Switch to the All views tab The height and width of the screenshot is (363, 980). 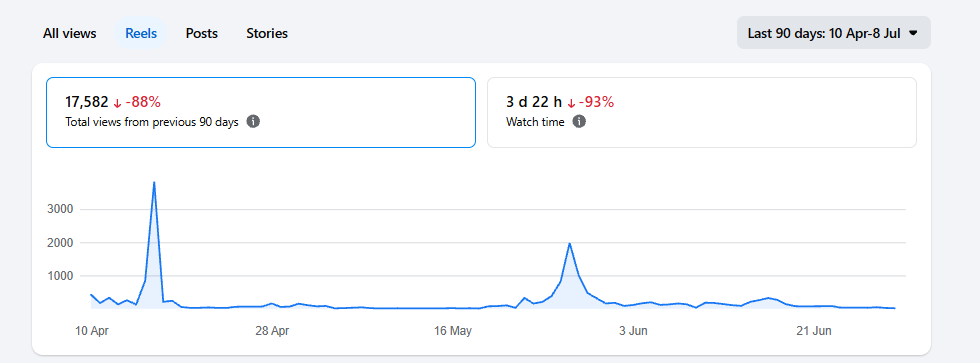click(69, 33)
